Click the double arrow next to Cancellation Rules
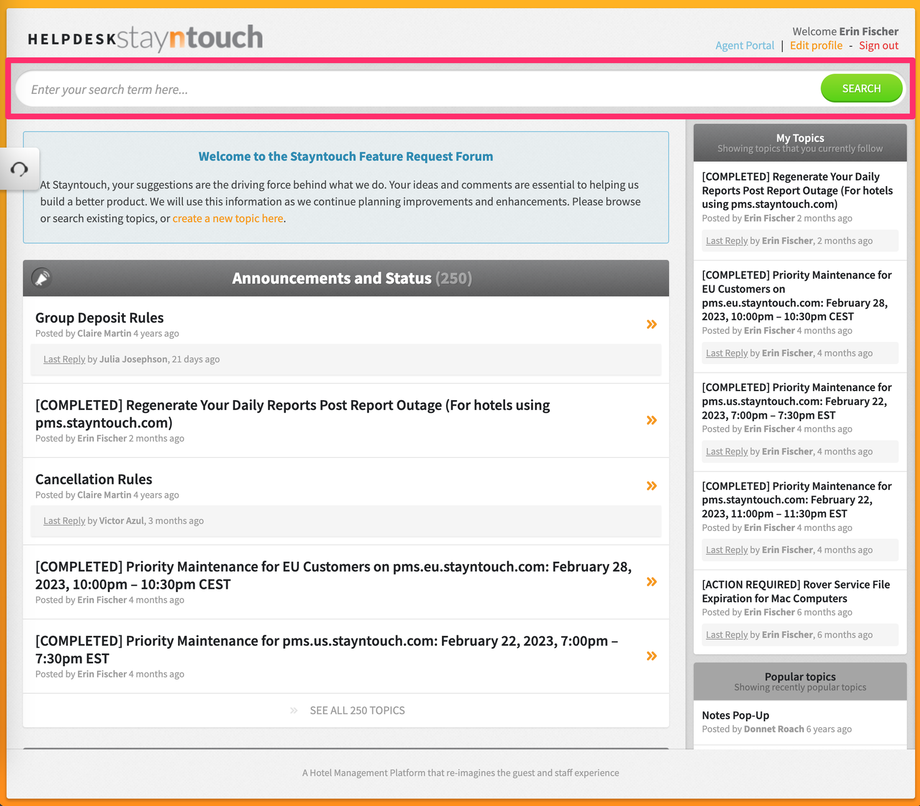 point(651,486)
